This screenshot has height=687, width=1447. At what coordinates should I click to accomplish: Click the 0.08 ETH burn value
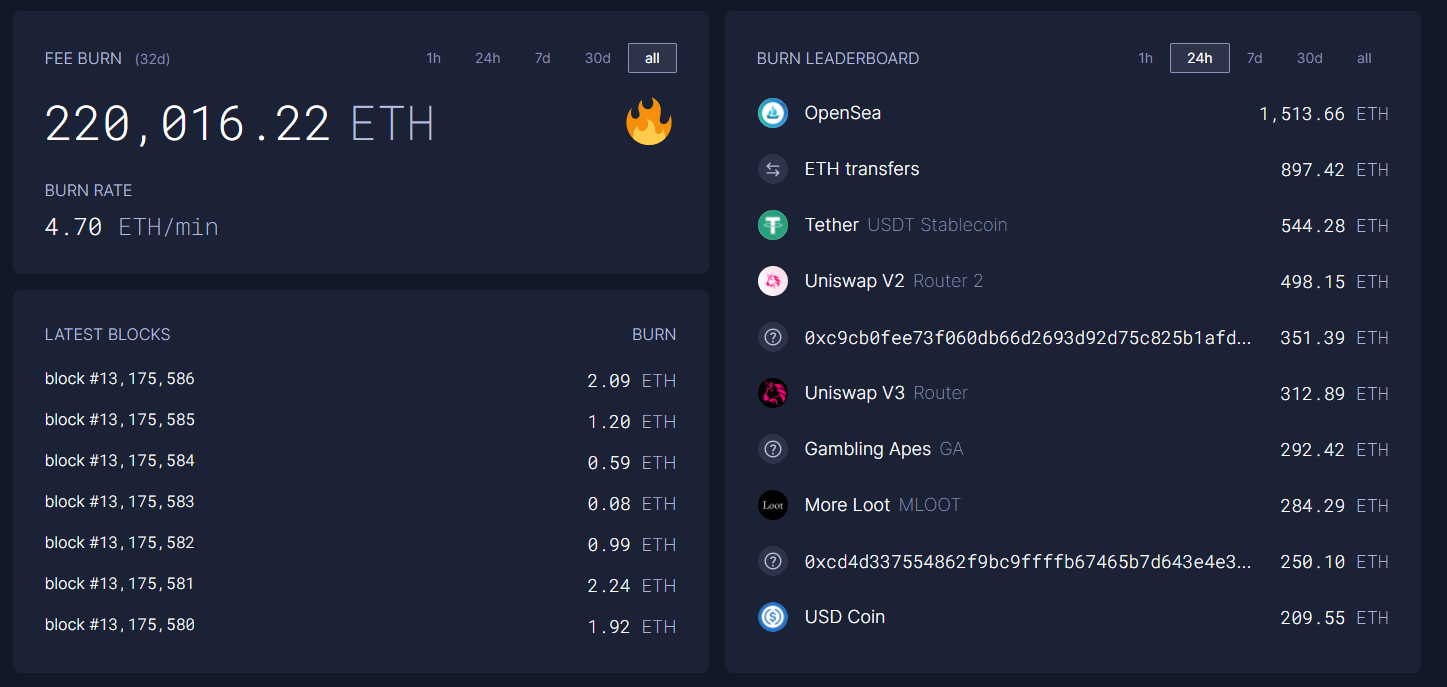(632, 504)
